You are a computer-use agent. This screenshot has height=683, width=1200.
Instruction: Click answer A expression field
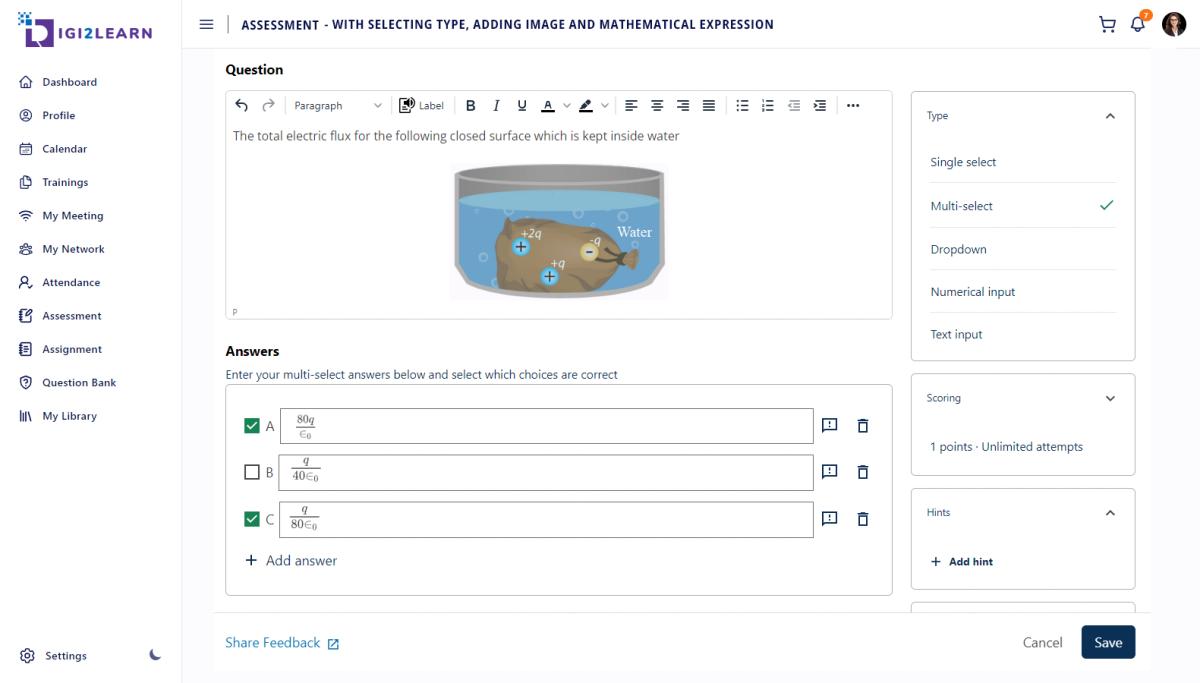[x=546, y=426]
